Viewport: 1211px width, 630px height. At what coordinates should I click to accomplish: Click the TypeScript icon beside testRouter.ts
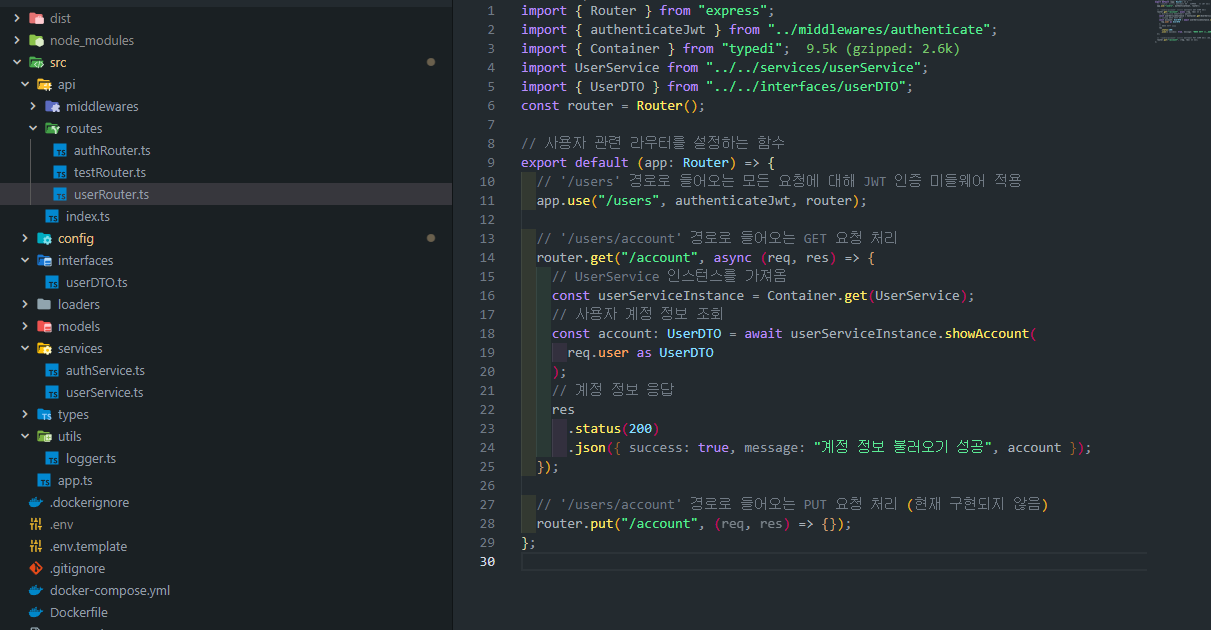[x=61, y=172]
